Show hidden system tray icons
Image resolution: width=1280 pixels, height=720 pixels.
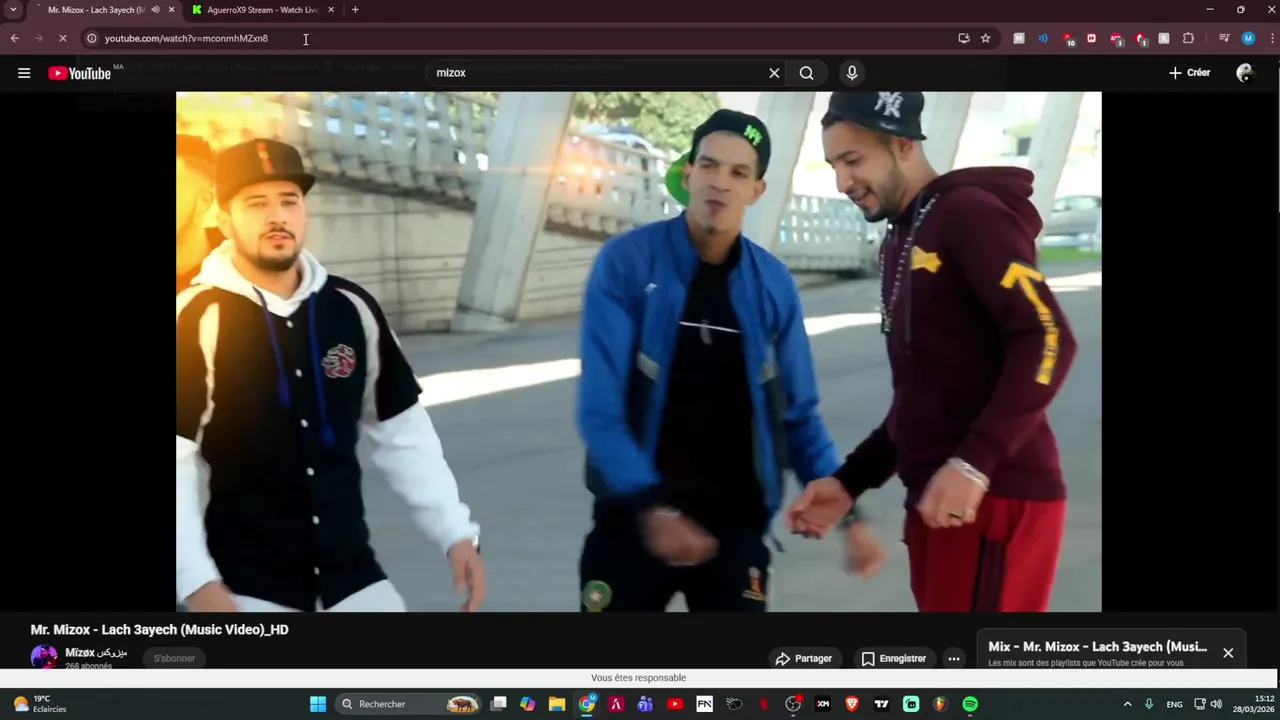[x=1127, y=704]
